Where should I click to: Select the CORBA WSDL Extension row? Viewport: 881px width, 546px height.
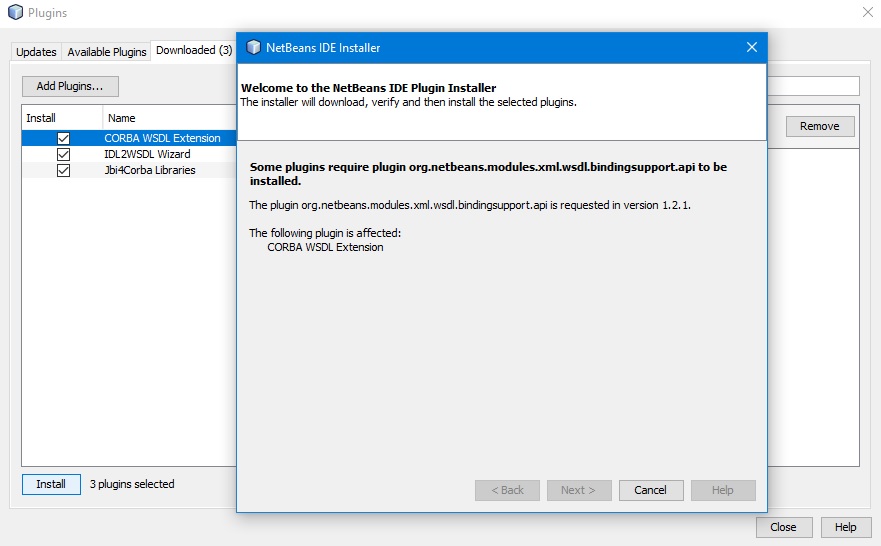129,138
